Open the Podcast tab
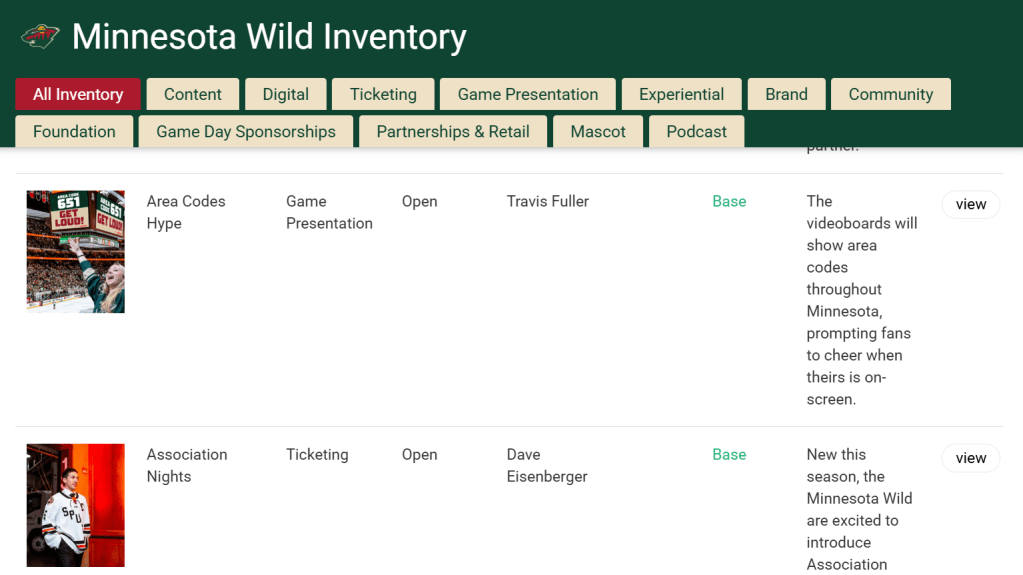The width and height of the screenshot is (1023, 575). point(696,131)
